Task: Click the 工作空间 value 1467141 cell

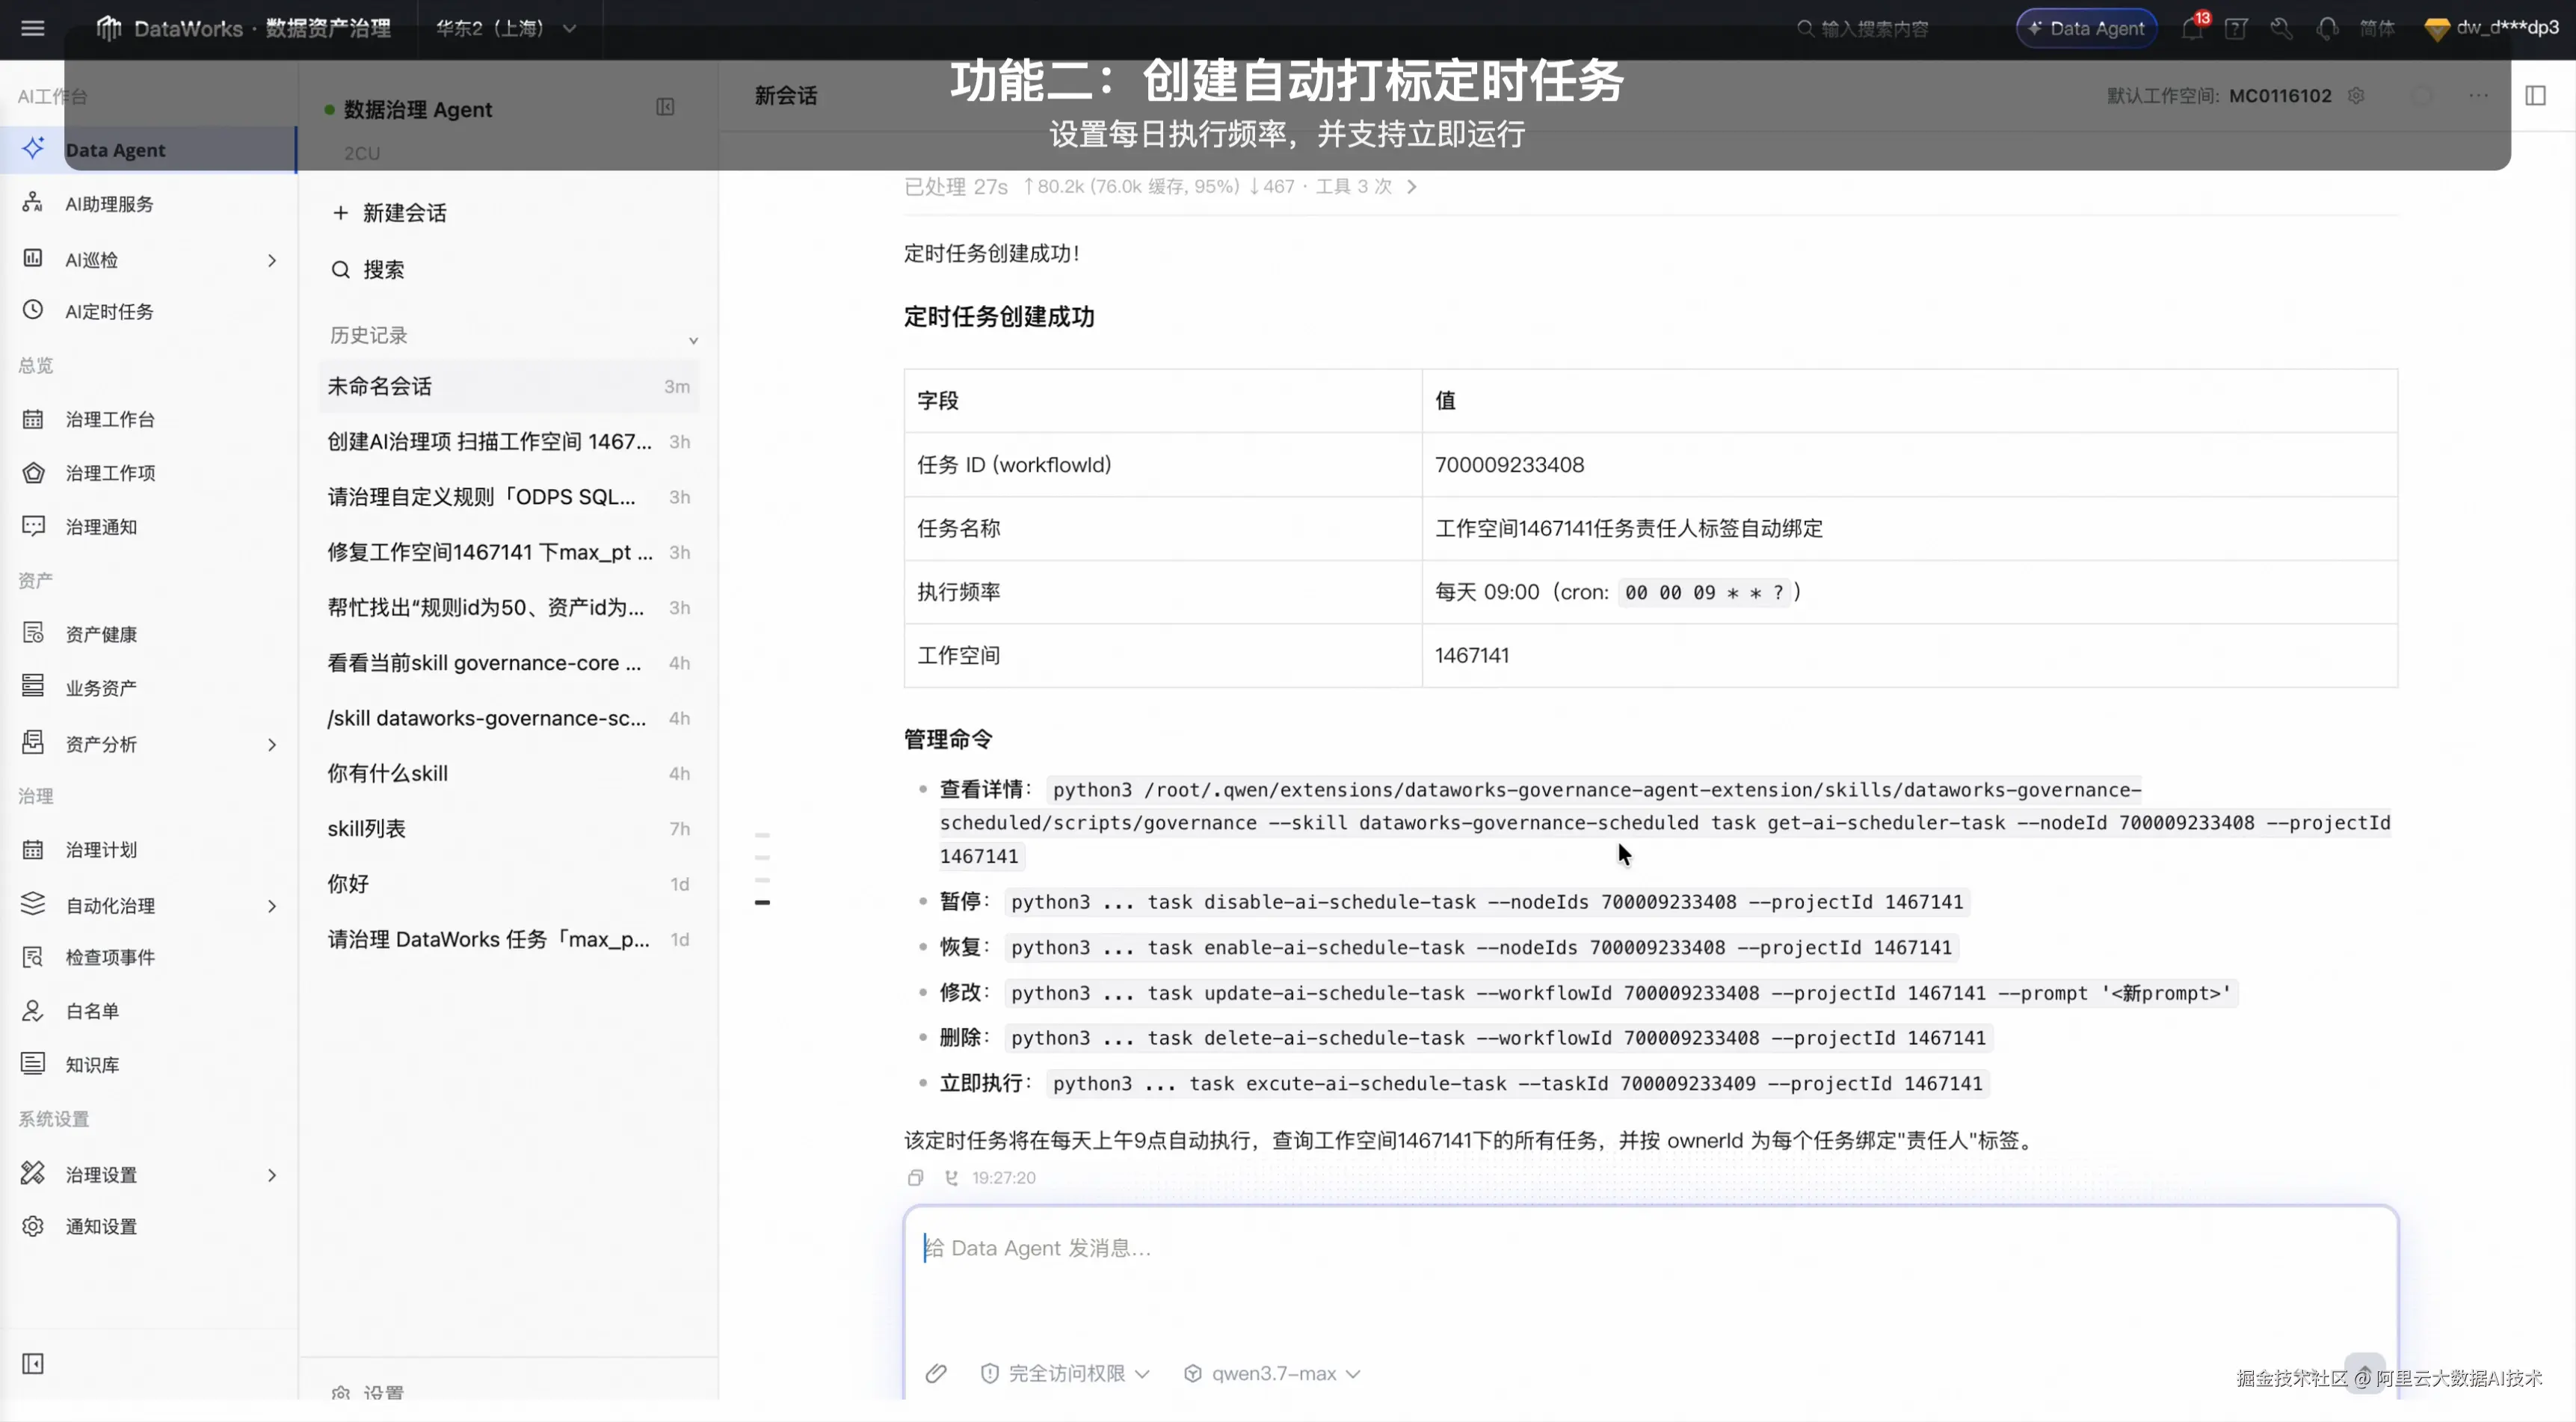Action: (1909, 656)
